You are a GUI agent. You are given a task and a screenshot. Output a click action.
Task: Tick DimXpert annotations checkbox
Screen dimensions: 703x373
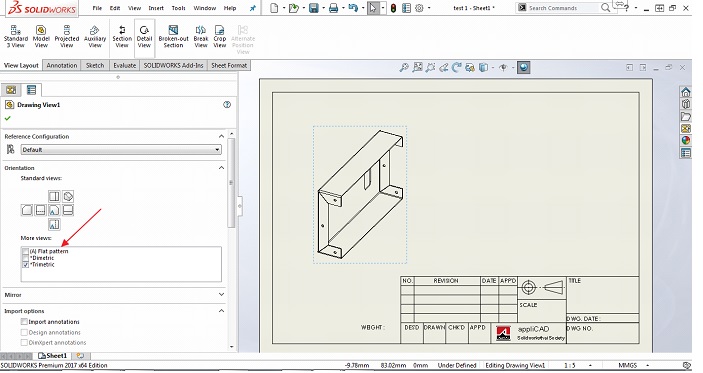[x=24, y=343]
